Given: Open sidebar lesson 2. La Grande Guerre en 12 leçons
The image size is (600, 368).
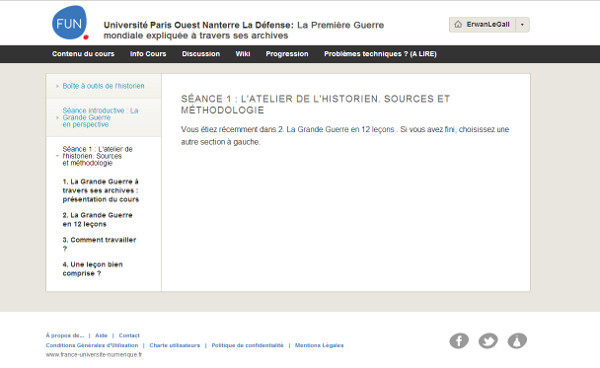Looking at the screenshot, I should 98,220.
